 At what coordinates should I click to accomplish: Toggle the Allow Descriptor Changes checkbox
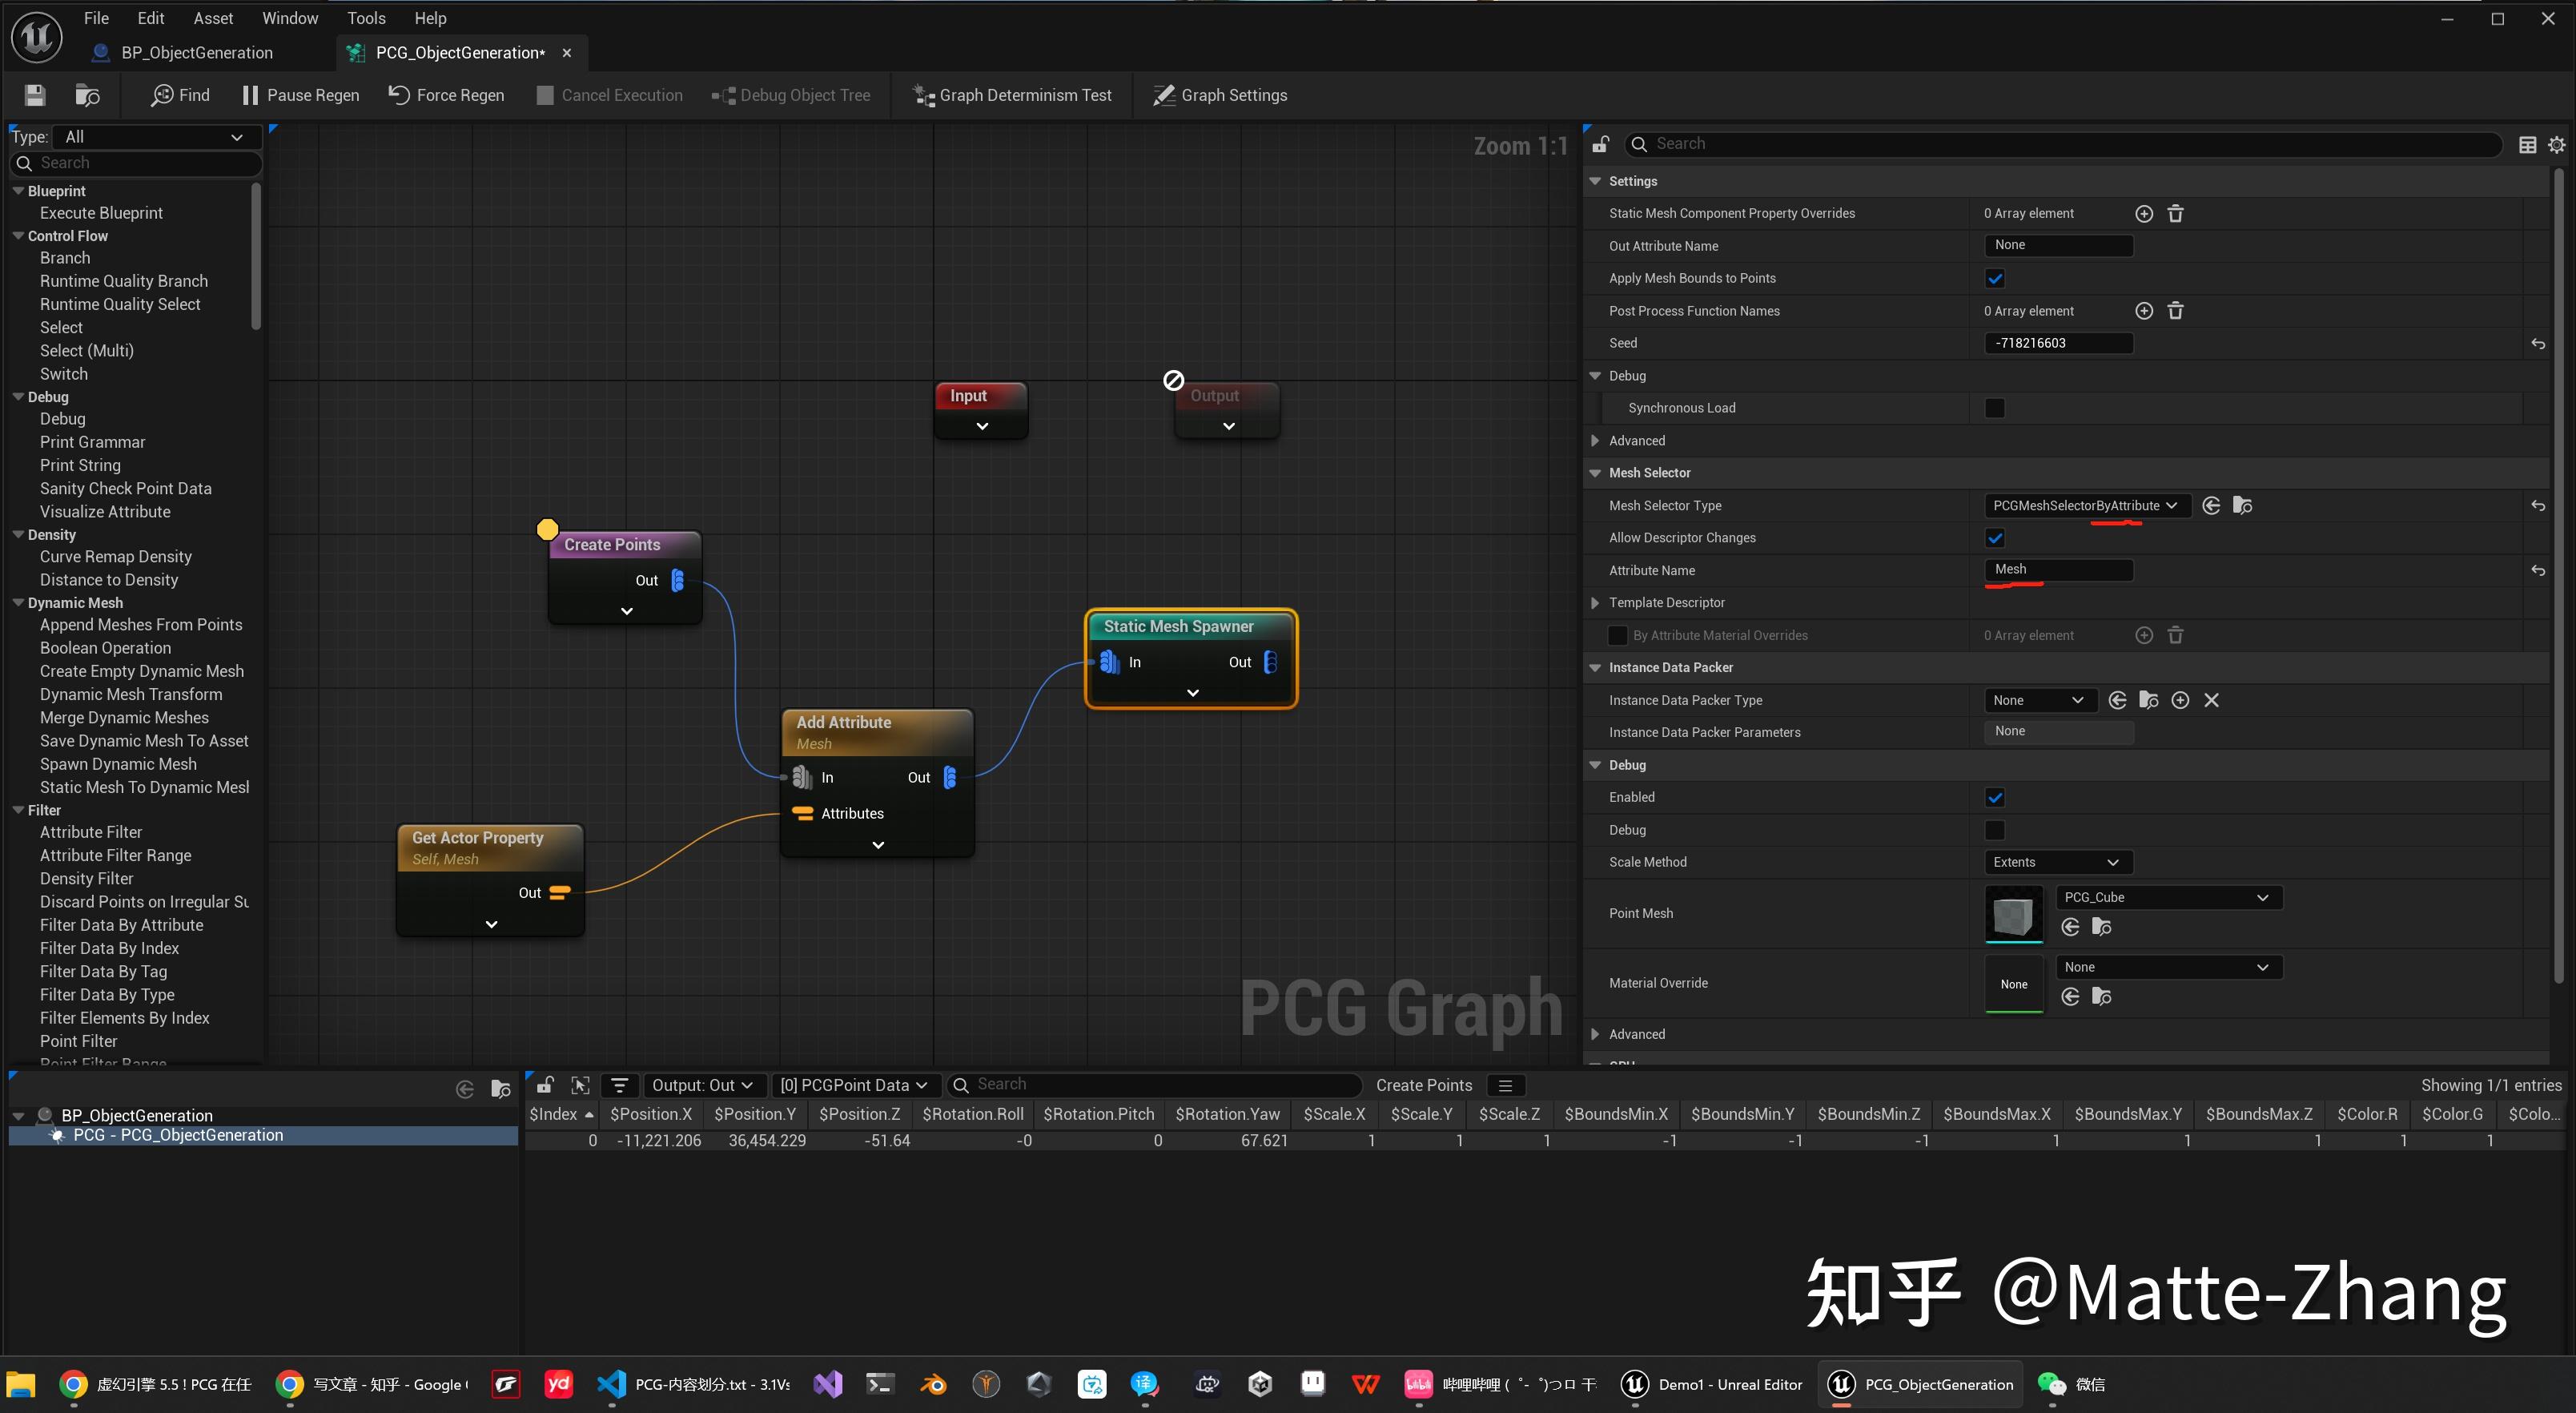click(1995, 537)
